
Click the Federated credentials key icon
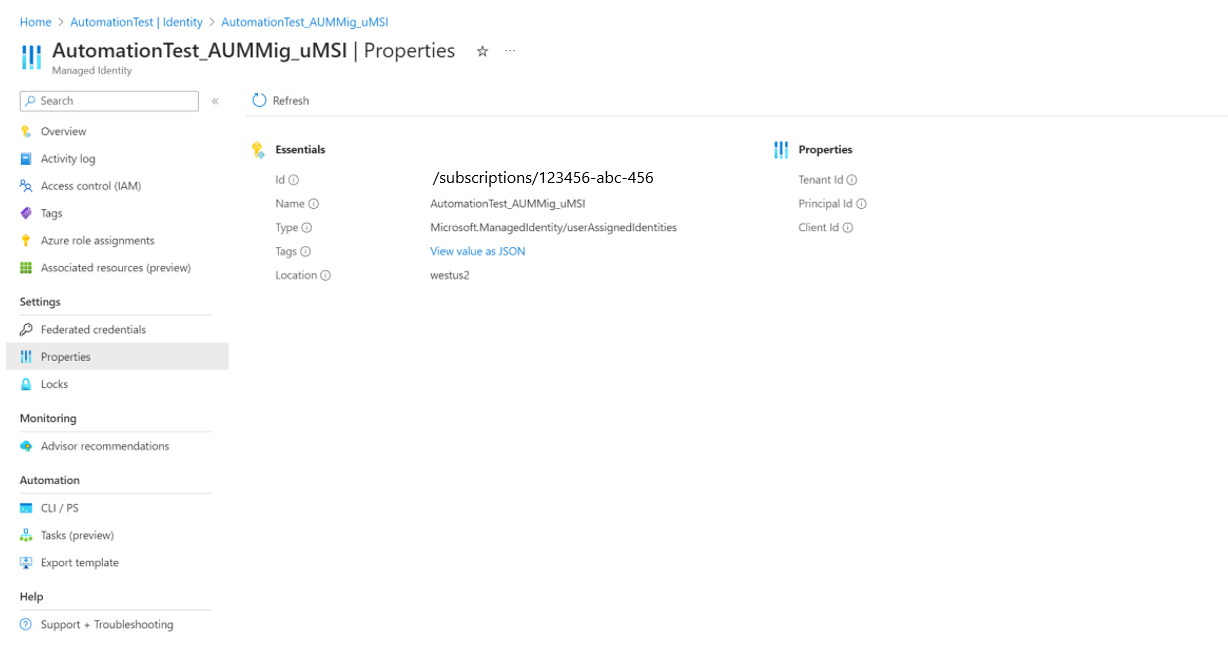26,330
